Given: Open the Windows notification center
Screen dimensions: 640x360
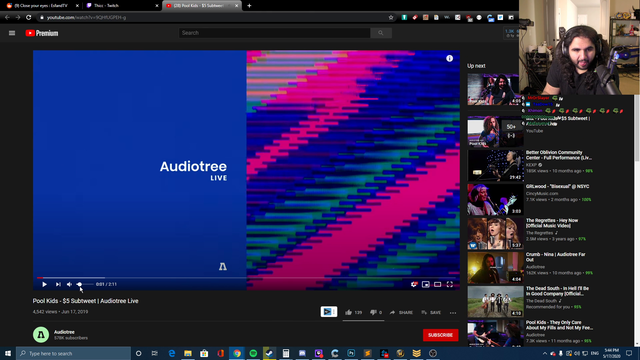Looking at the screenshot, I should tap(629, 353).
